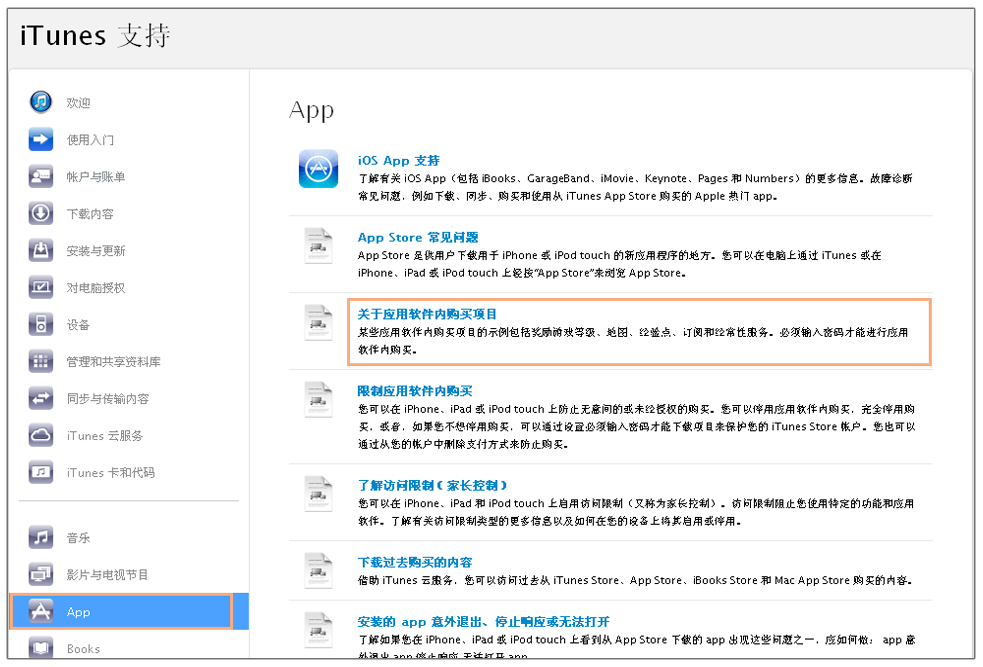
Task: Select 音乐 in the sidebar
Action: point(78,537)
